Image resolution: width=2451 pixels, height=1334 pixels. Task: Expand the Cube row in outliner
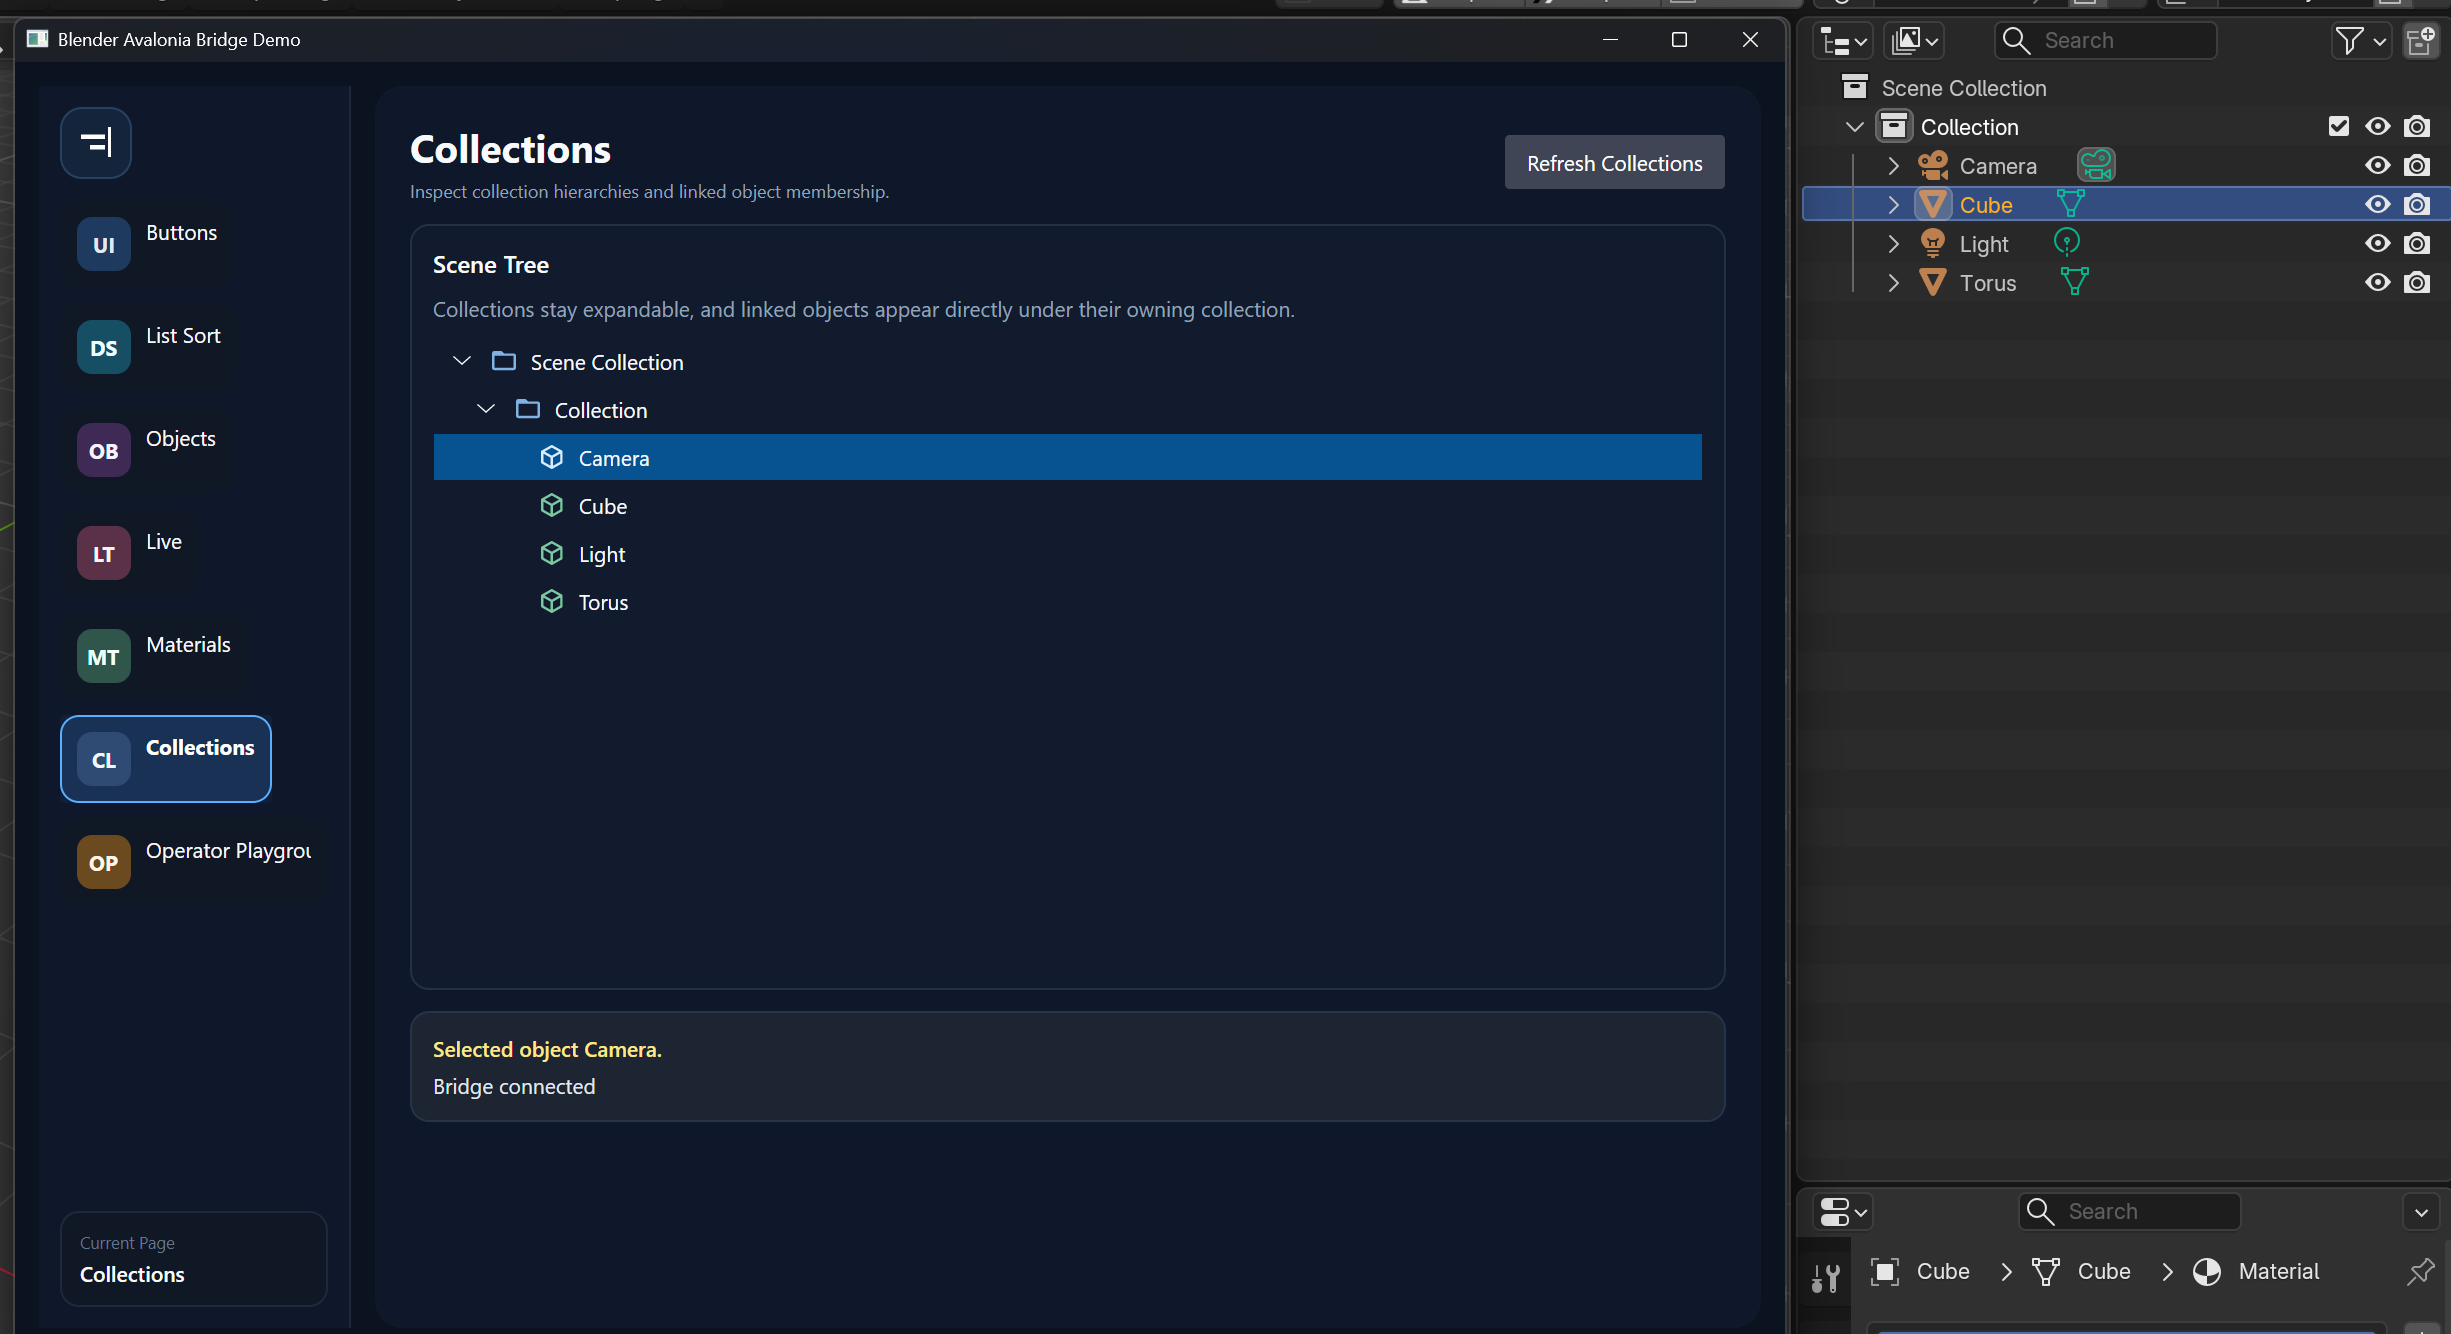coord(1893,204)
